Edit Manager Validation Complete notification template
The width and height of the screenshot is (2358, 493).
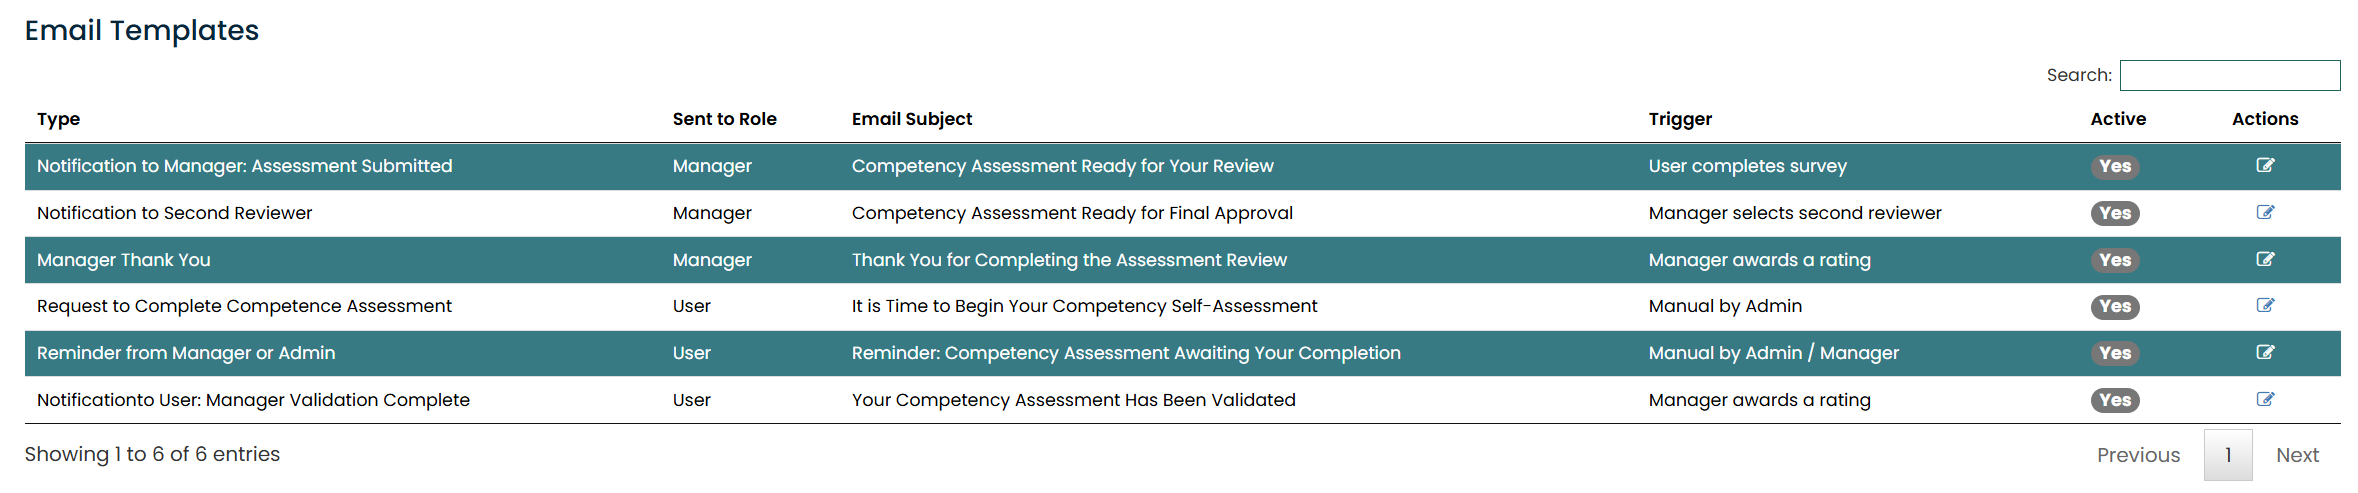tap(2265, 400)
